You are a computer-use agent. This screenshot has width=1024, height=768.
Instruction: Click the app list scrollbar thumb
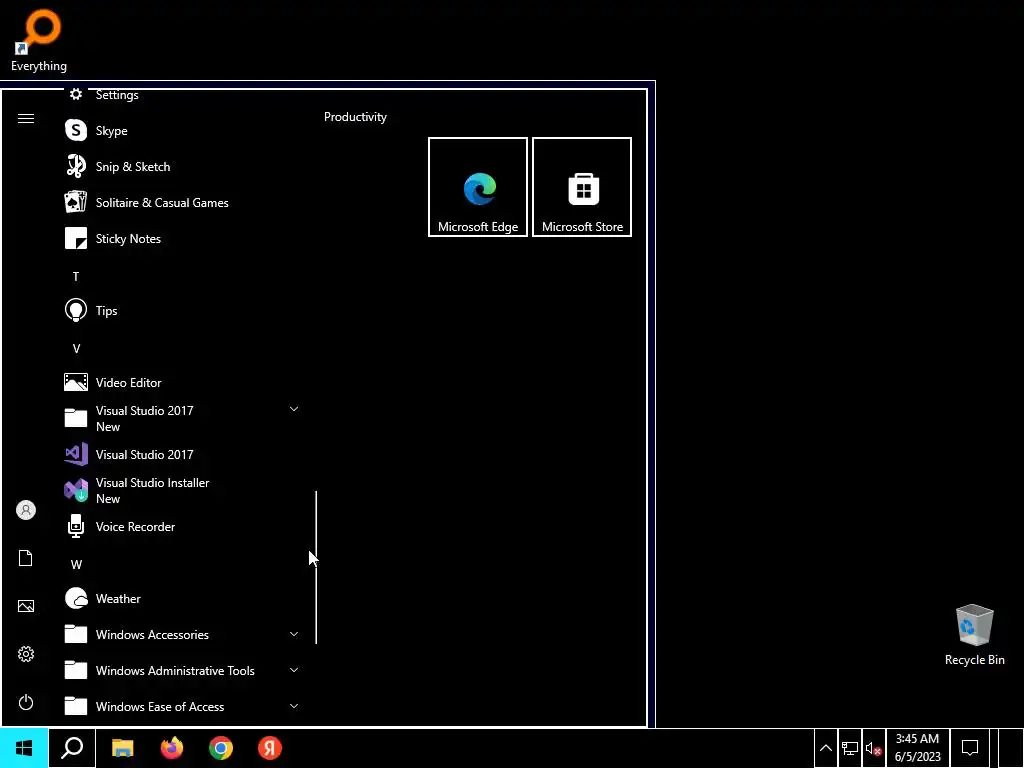click(x=316, y=568)
